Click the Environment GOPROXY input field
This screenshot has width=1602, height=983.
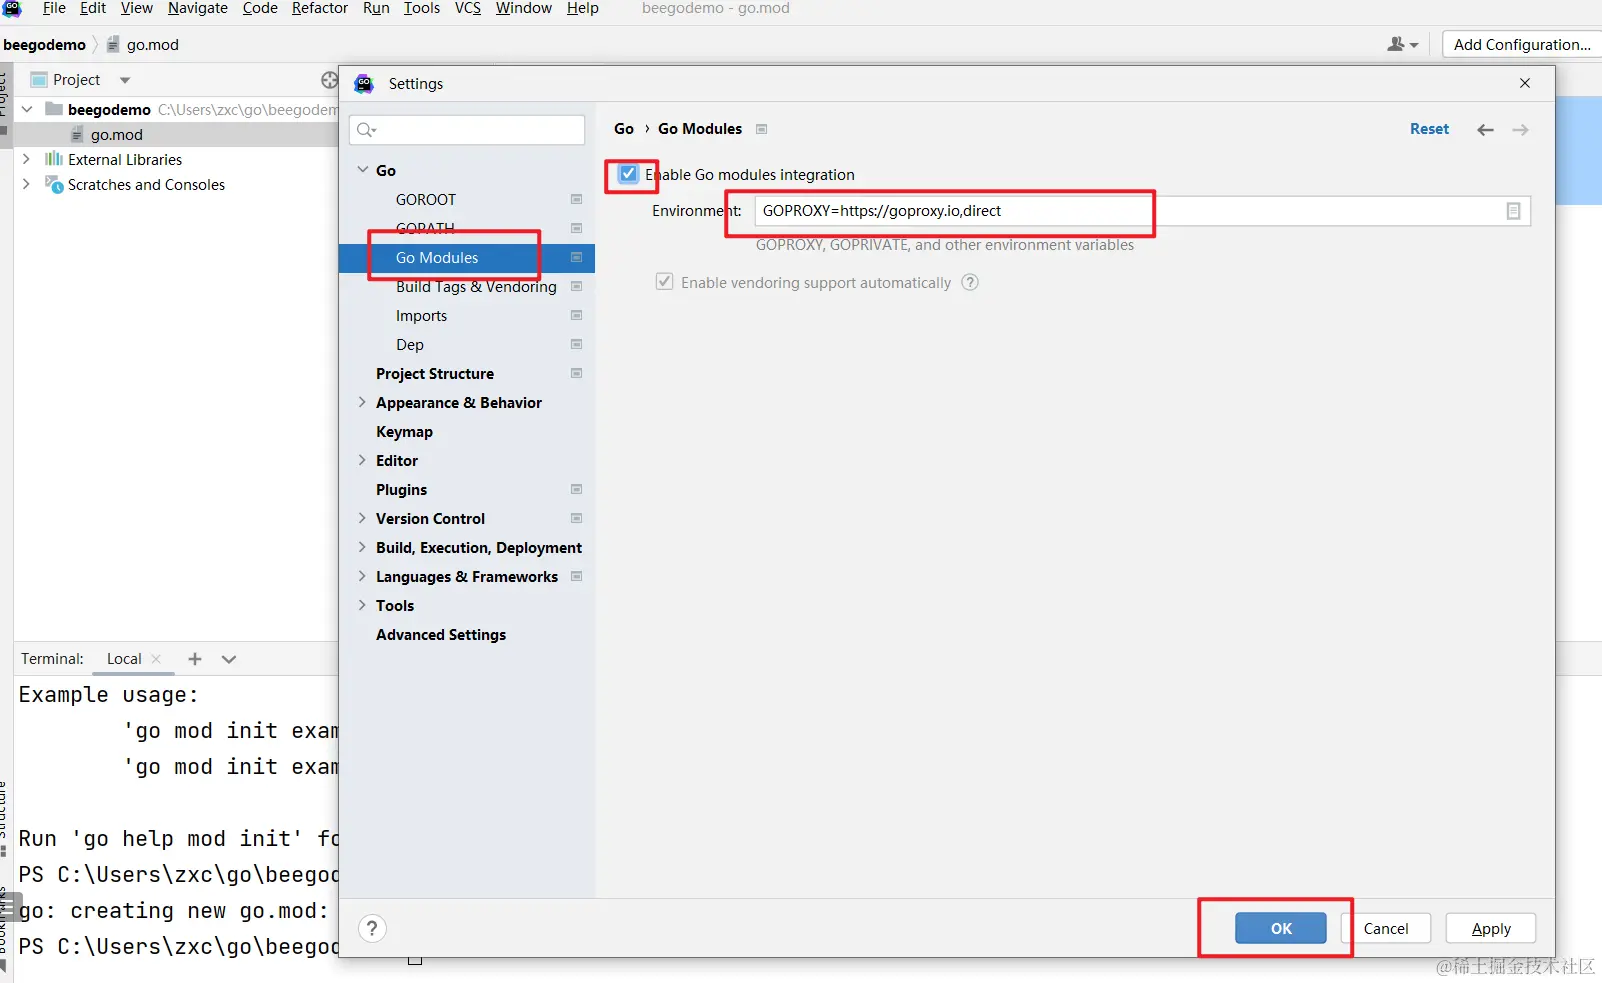tap(1142, 211)
